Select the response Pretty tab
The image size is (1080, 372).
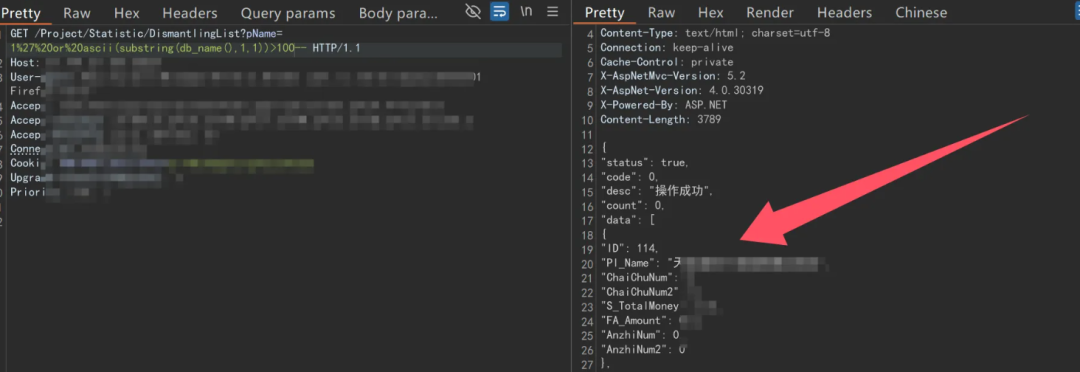[x=605, y=12]
